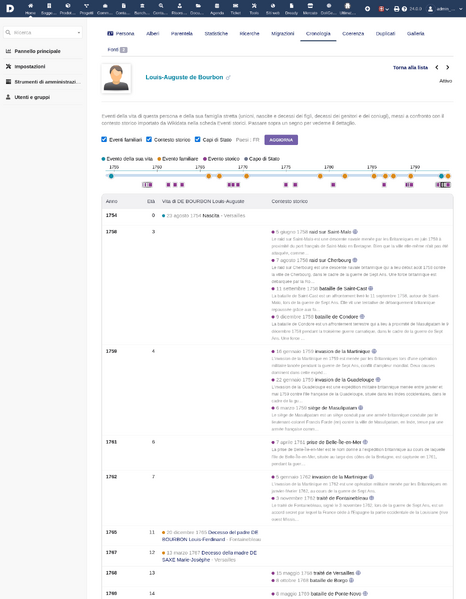Image resolution: width=466 pixels, height=599 pixels.
Task: Click the Dolibarr D logo
Action: 10,8
